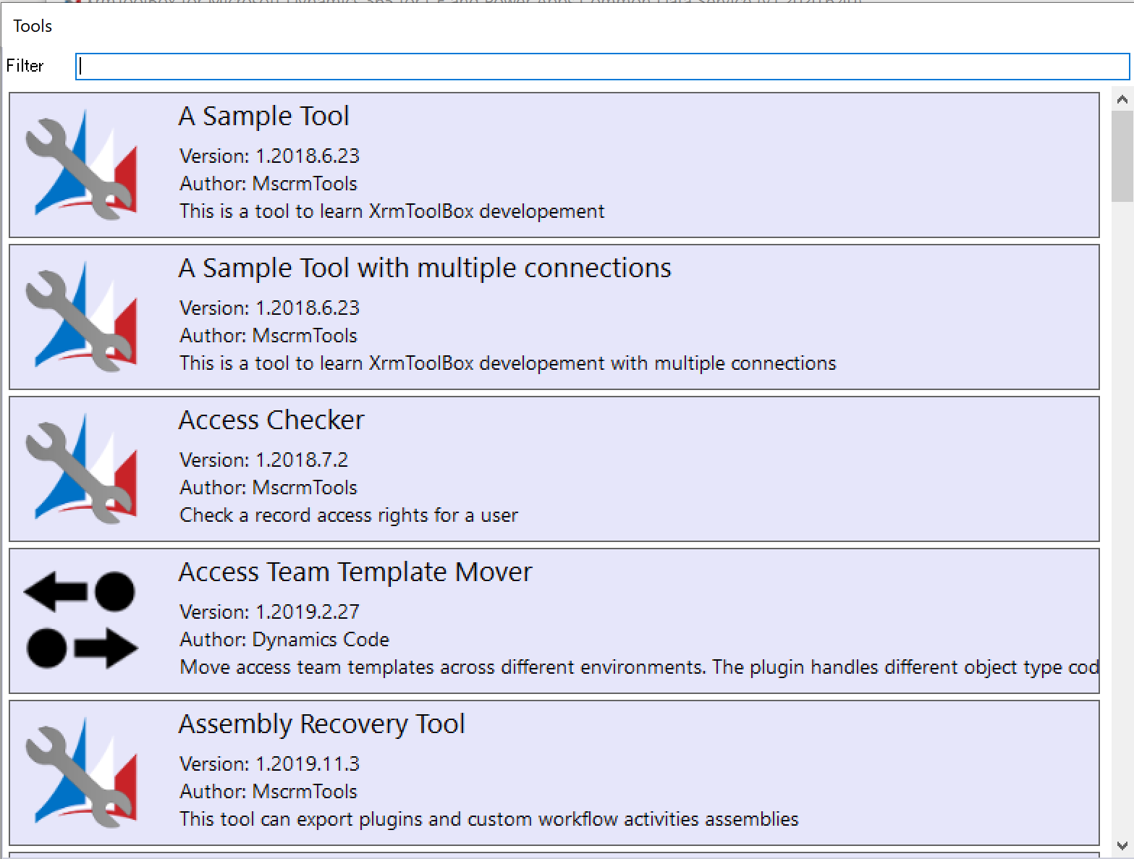Screen dimensions: 1134x859
Task: Click the 'Tools' panel header label
Action: [x=33, y=26]
